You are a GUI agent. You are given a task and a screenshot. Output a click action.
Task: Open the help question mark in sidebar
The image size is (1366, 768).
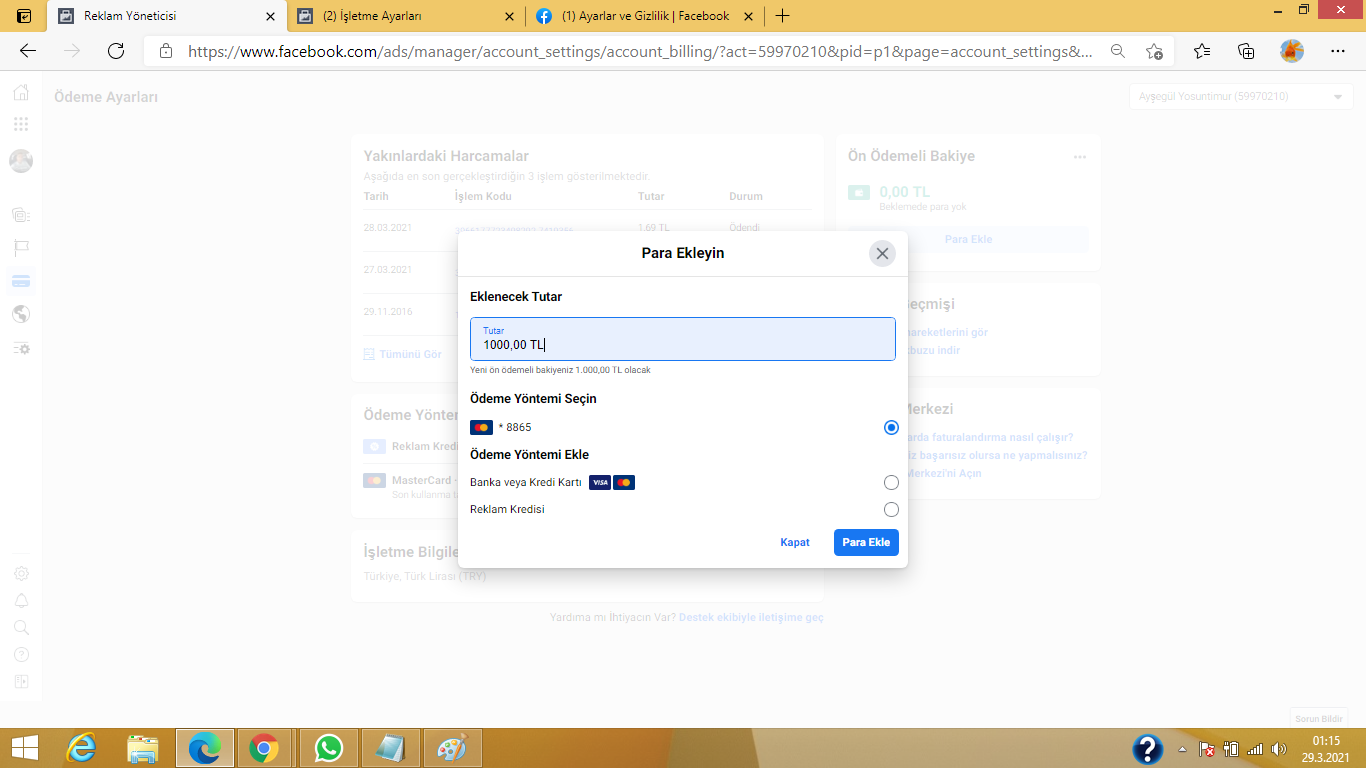[21, 655]
